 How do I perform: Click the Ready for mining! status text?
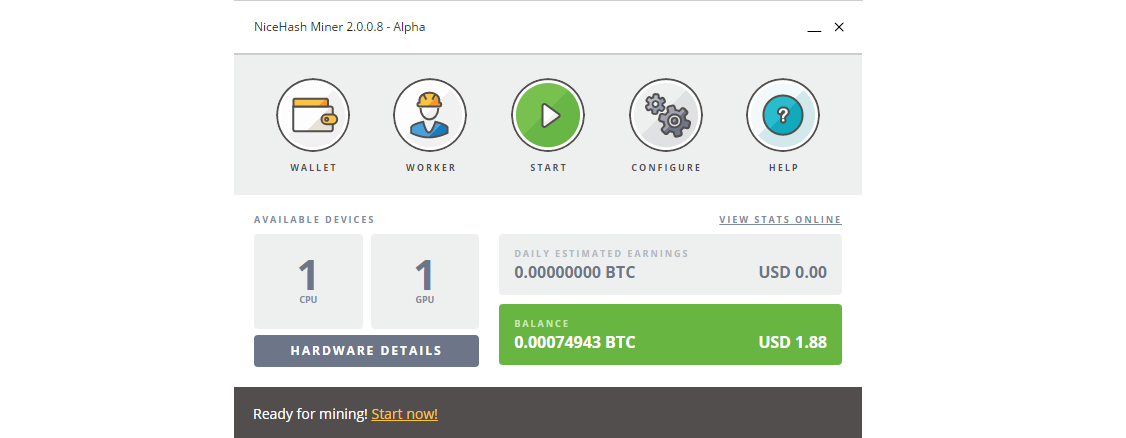point(310,414)
